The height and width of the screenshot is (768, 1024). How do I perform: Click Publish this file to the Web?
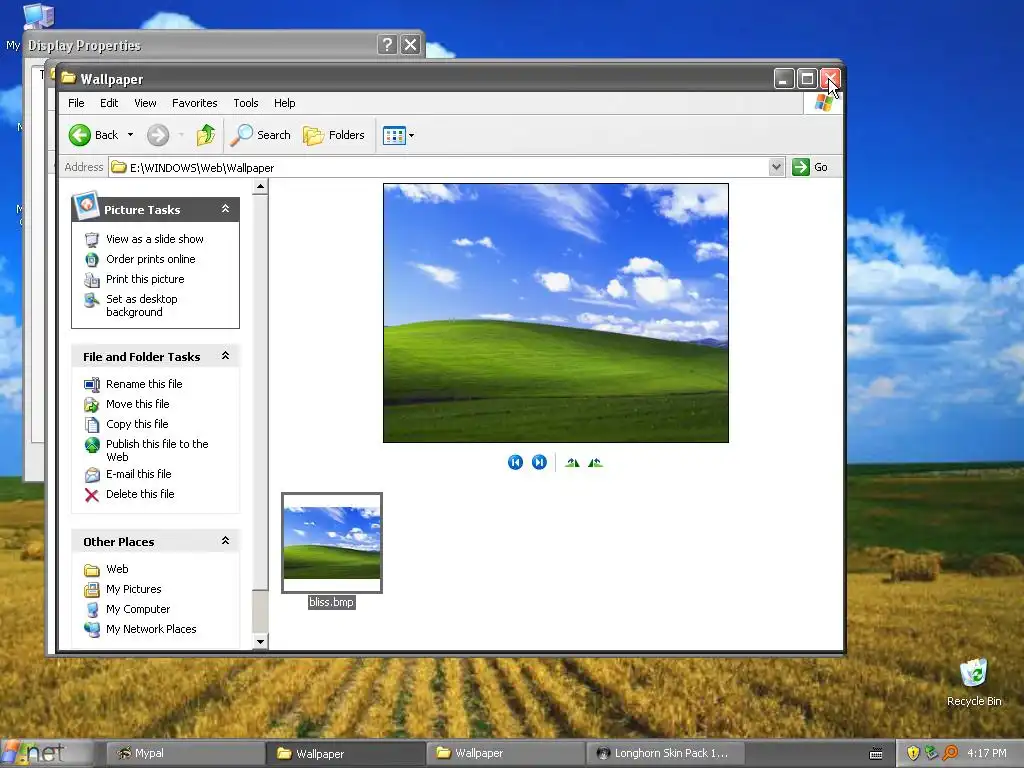point(157,450)
